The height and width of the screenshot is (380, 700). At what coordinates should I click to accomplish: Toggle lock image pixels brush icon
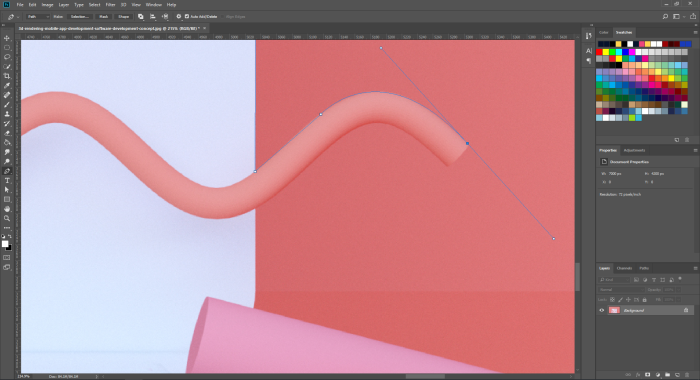coord(620,300)
